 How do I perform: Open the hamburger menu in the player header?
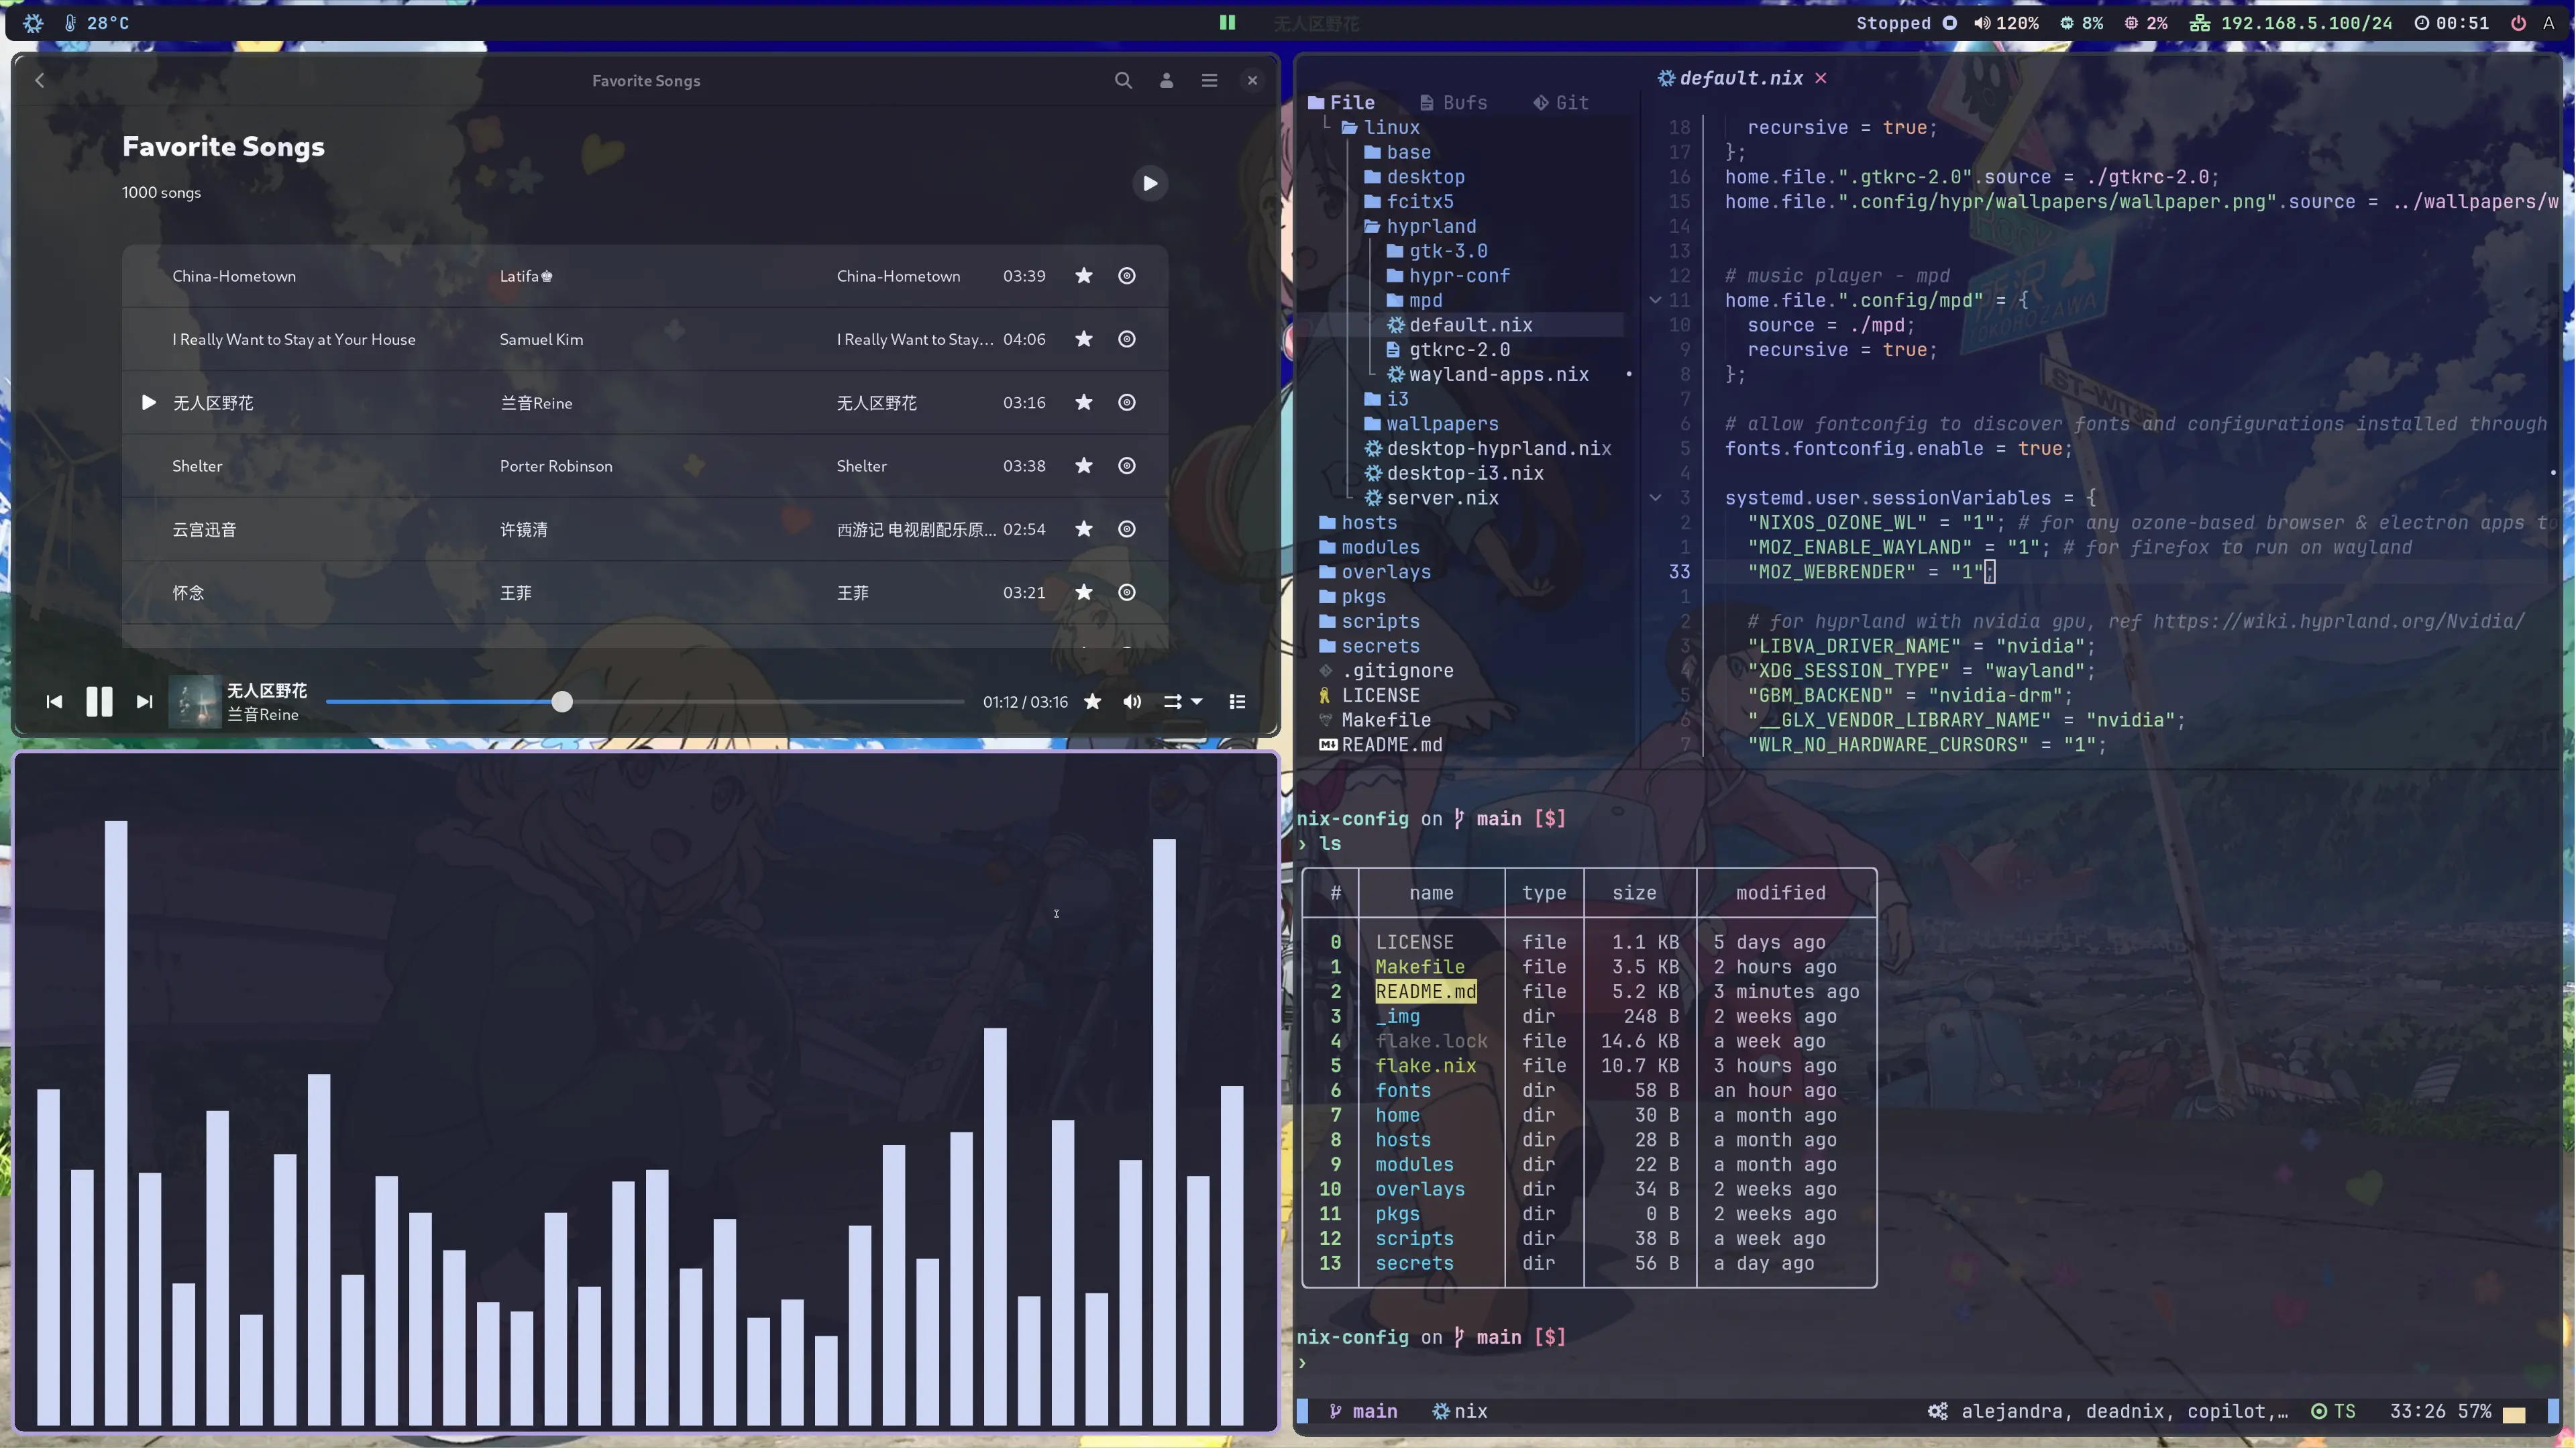[x=1209, y=80]
